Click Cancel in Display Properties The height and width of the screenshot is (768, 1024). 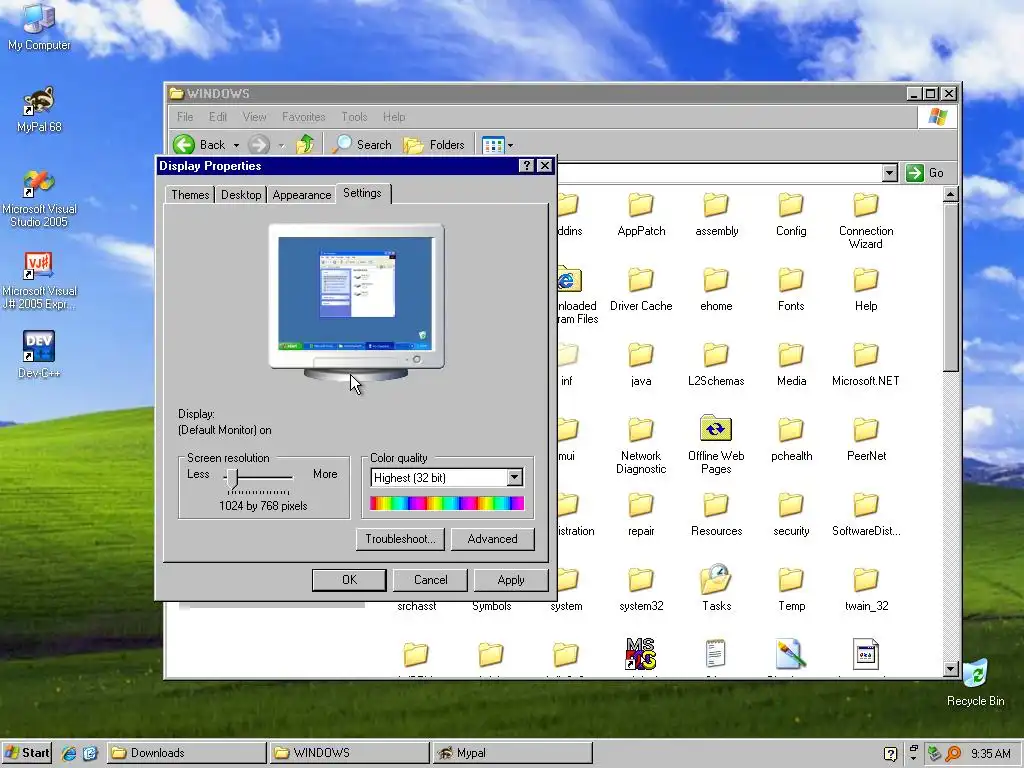[430, 580]
